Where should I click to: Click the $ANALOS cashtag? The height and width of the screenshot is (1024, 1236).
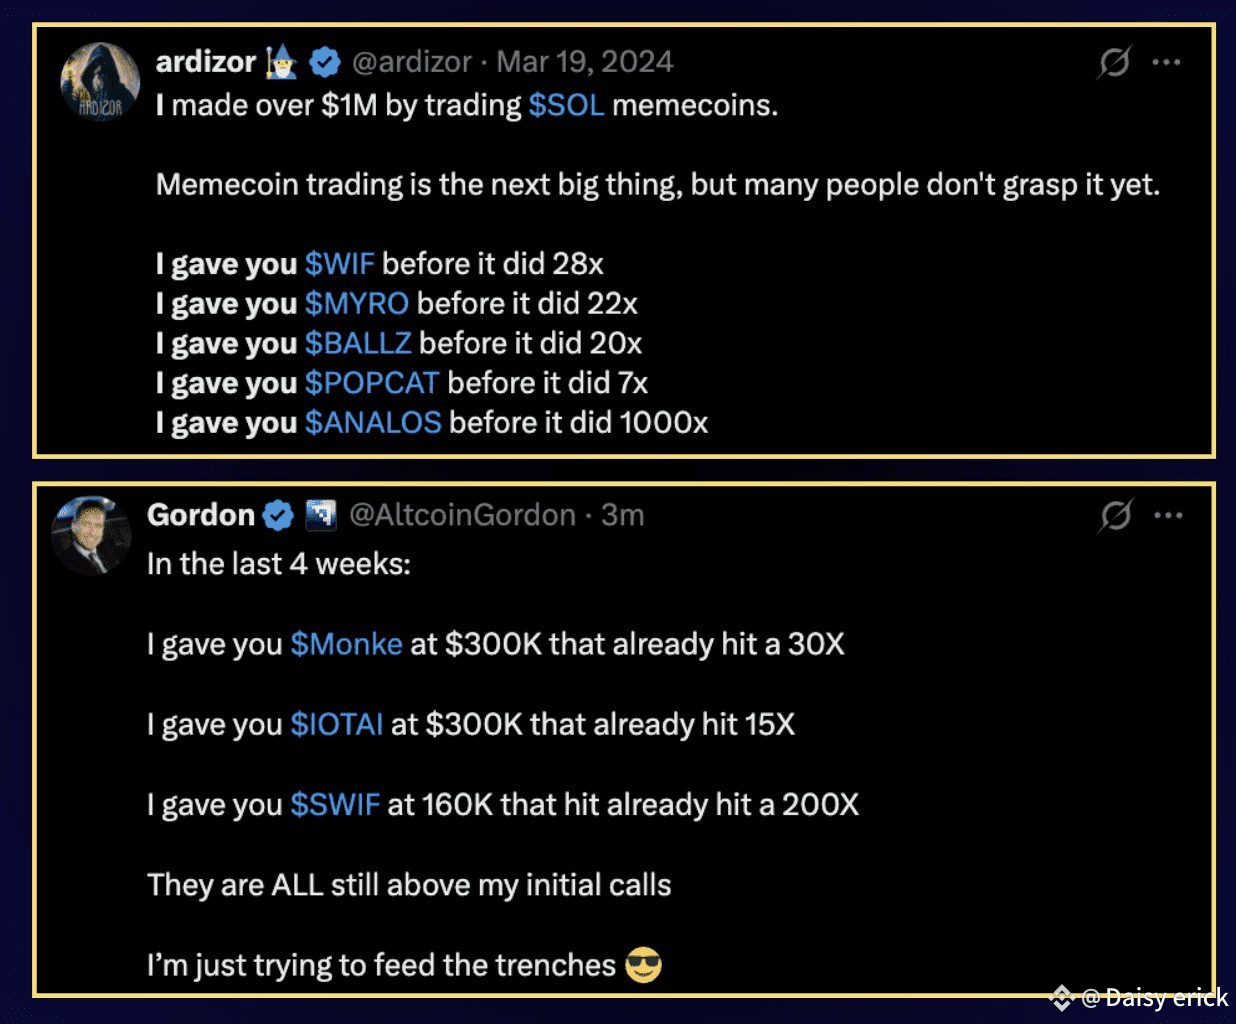[x=372, y=422]
